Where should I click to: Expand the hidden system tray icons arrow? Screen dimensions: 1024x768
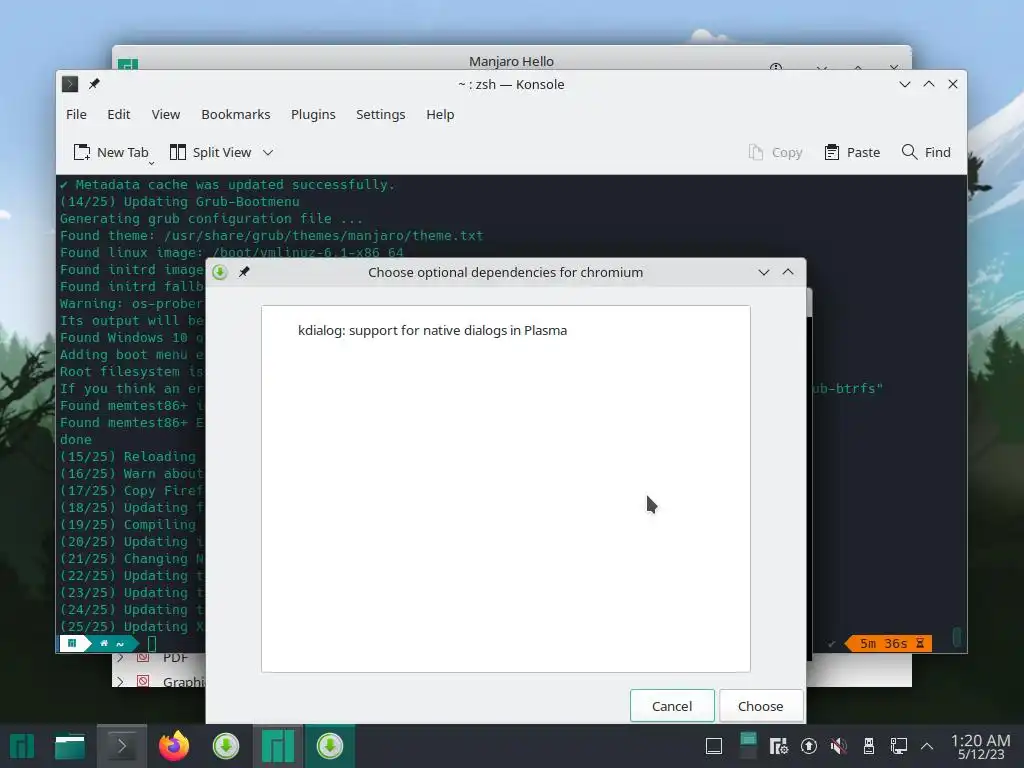tap(927, 746)
